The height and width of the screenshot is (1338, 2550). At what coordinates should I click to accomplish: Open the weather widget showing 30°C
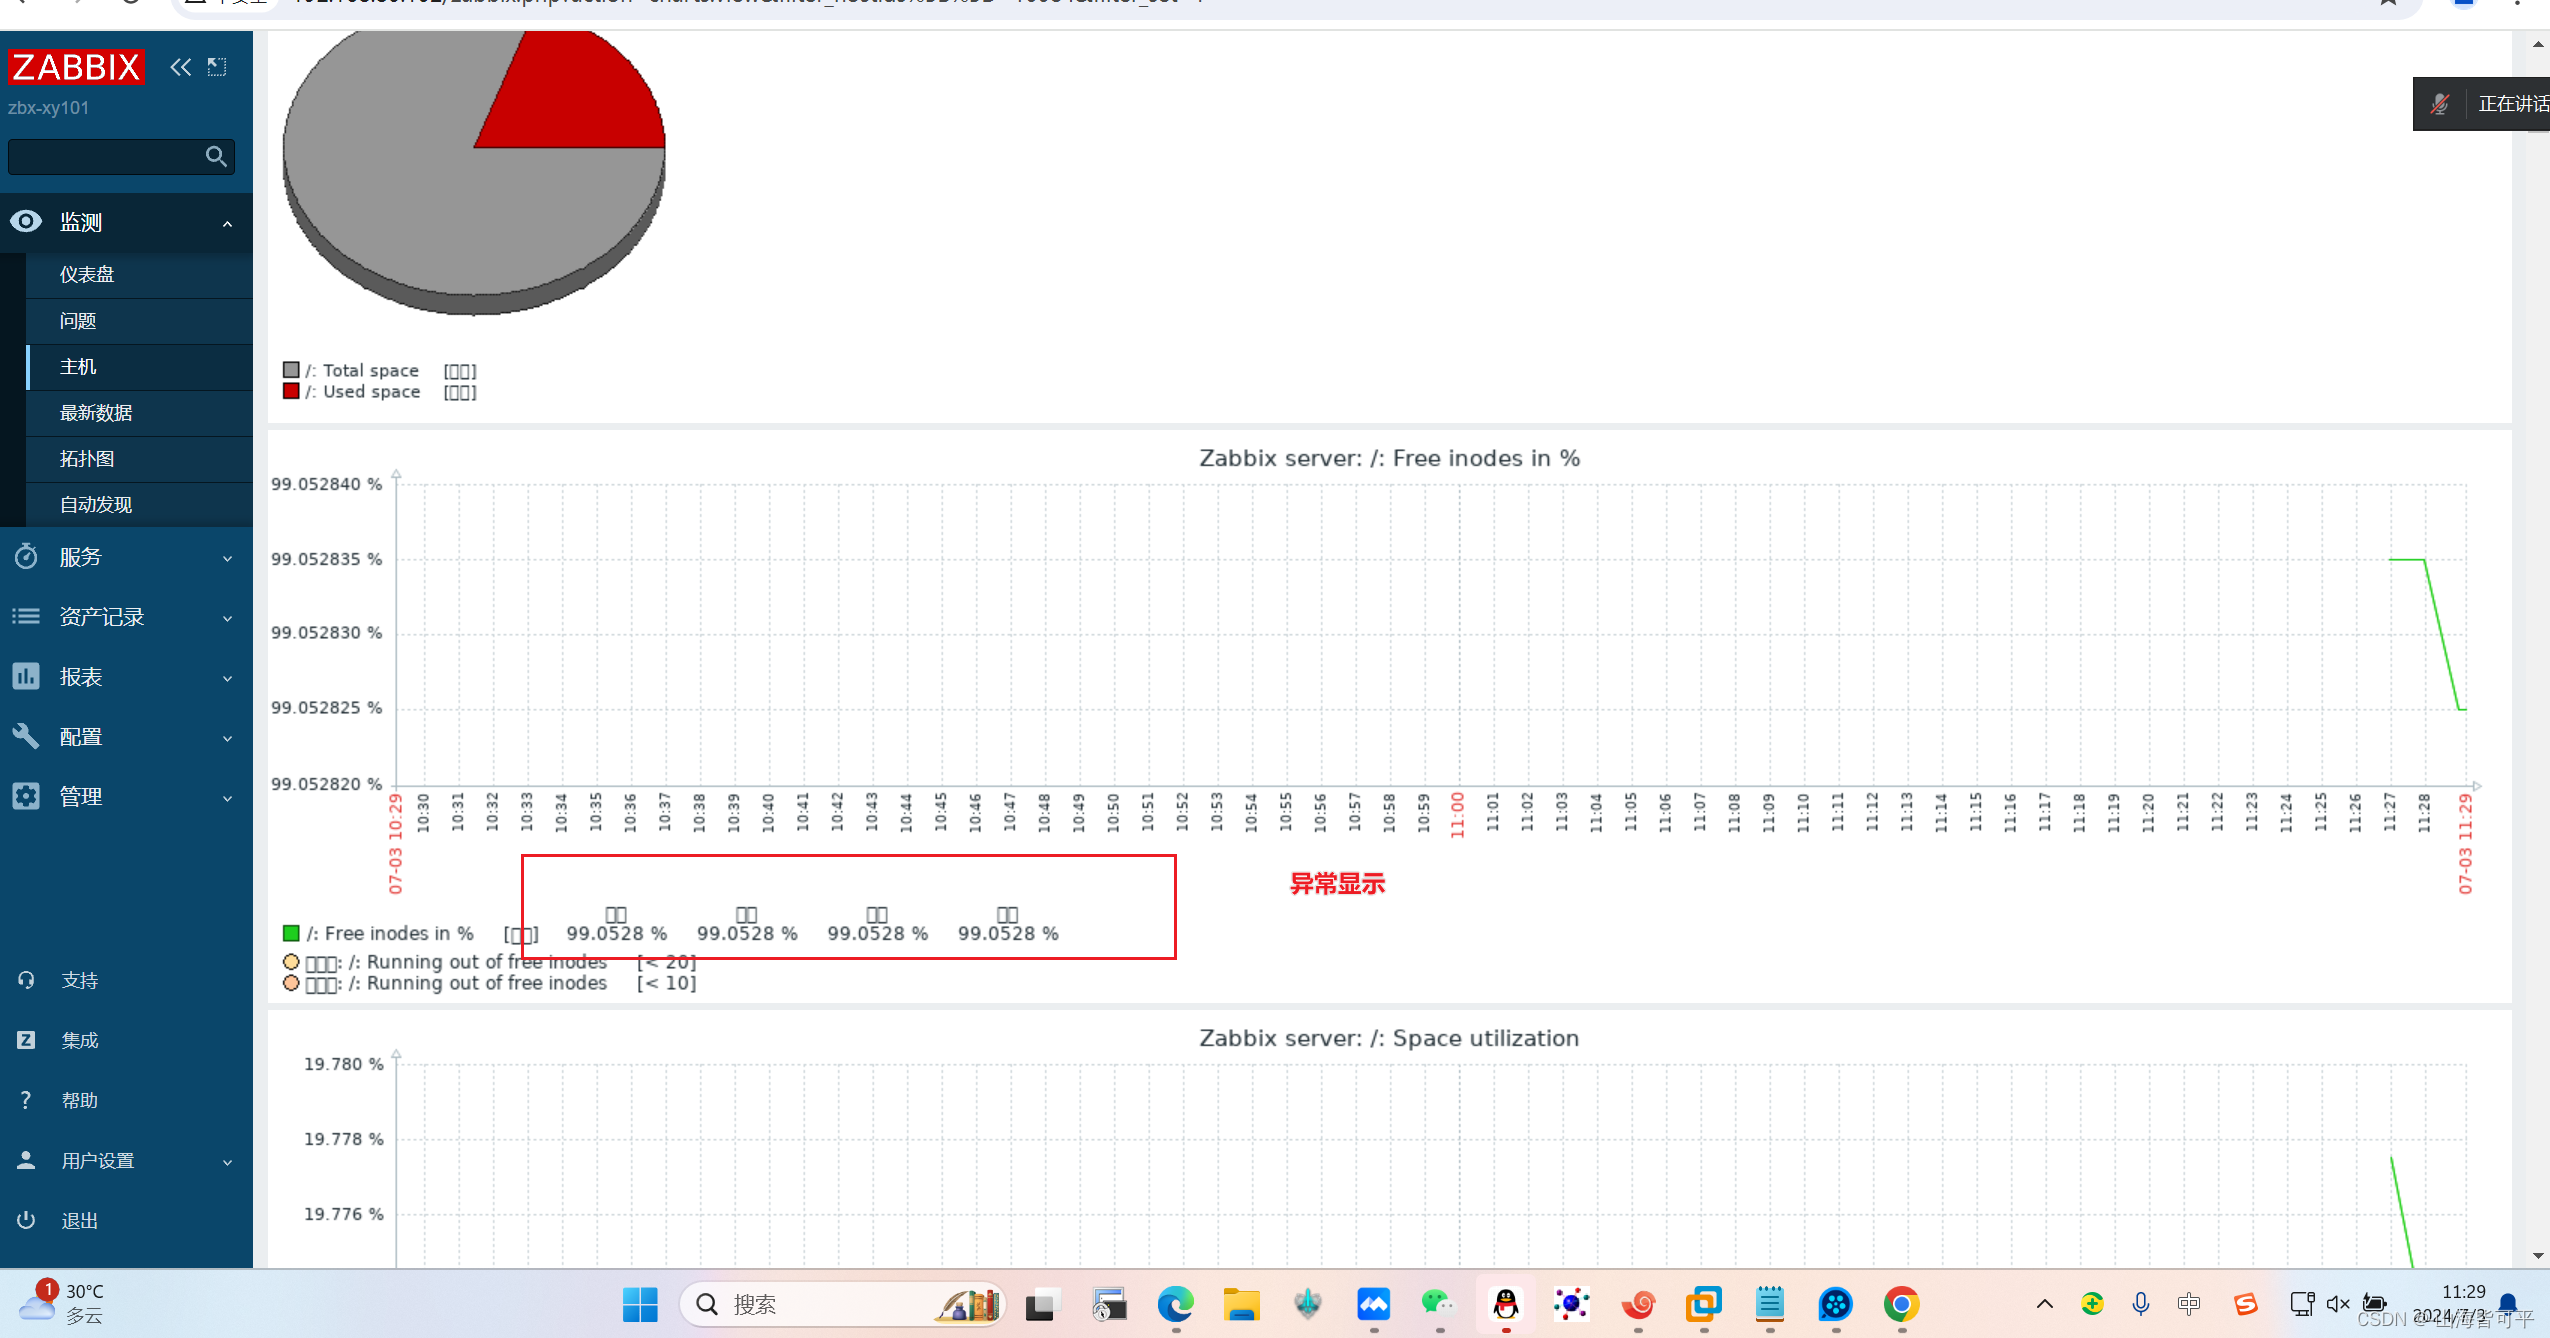[x=64, y=1303]
